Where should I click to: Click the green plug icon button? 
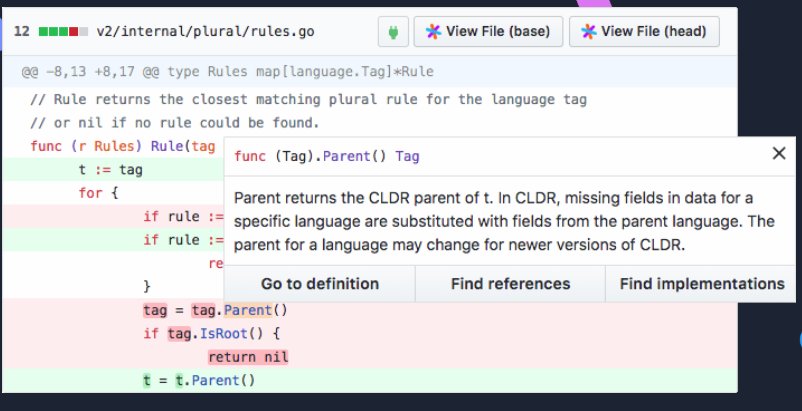click(393, 32)
